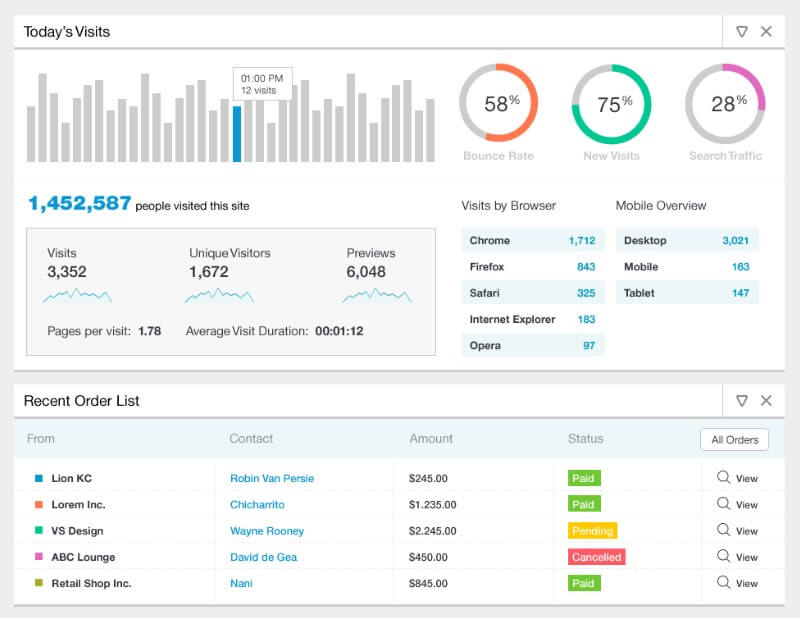Screen dimensions: 800x618
Task: Select the Desktop row in Mobile Overview
Action: tap(686, 240)
